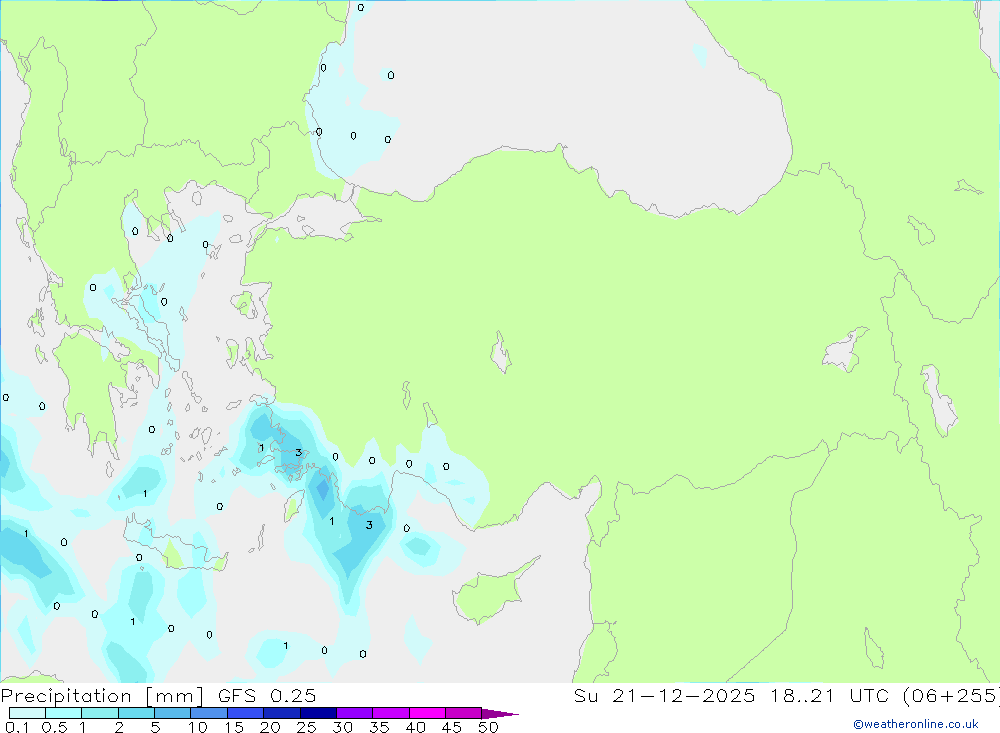
Task: Click the 'Su 21-12-2025' date text
Action: point(664,695)
